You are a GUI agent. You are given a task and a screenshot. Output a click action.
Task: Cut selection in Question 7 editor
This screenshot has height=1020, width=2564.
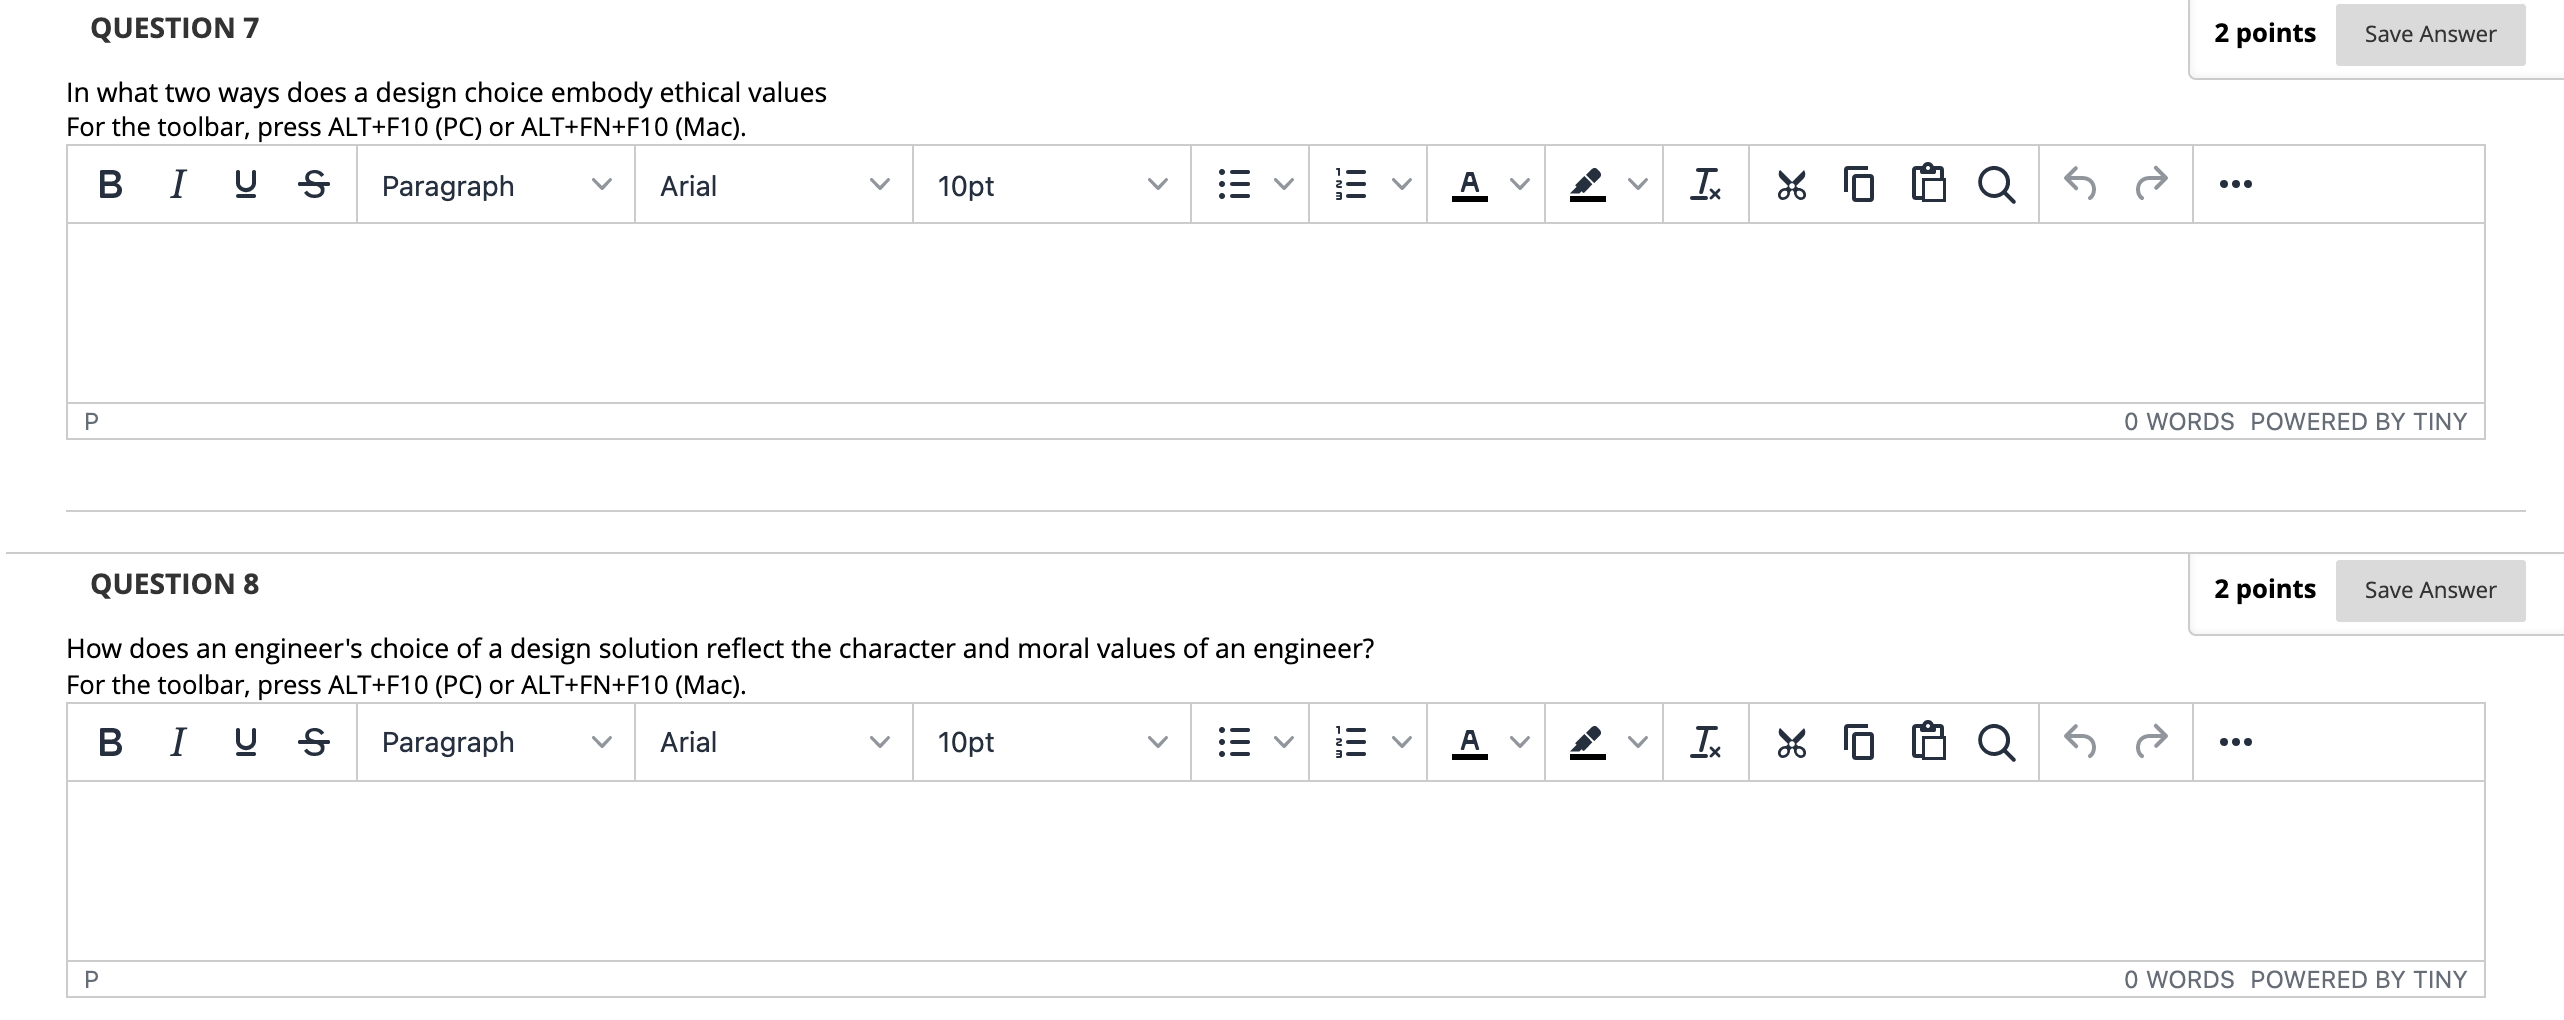tap(1791, 185)
